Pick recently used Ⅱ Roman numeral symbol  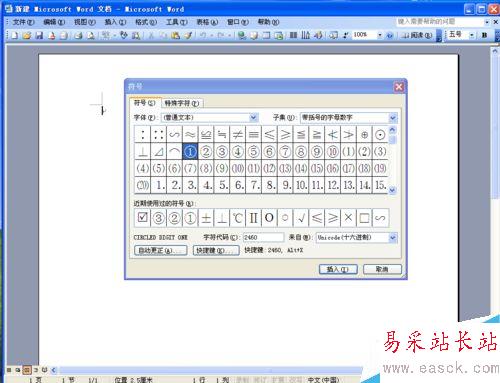[254, 218]
